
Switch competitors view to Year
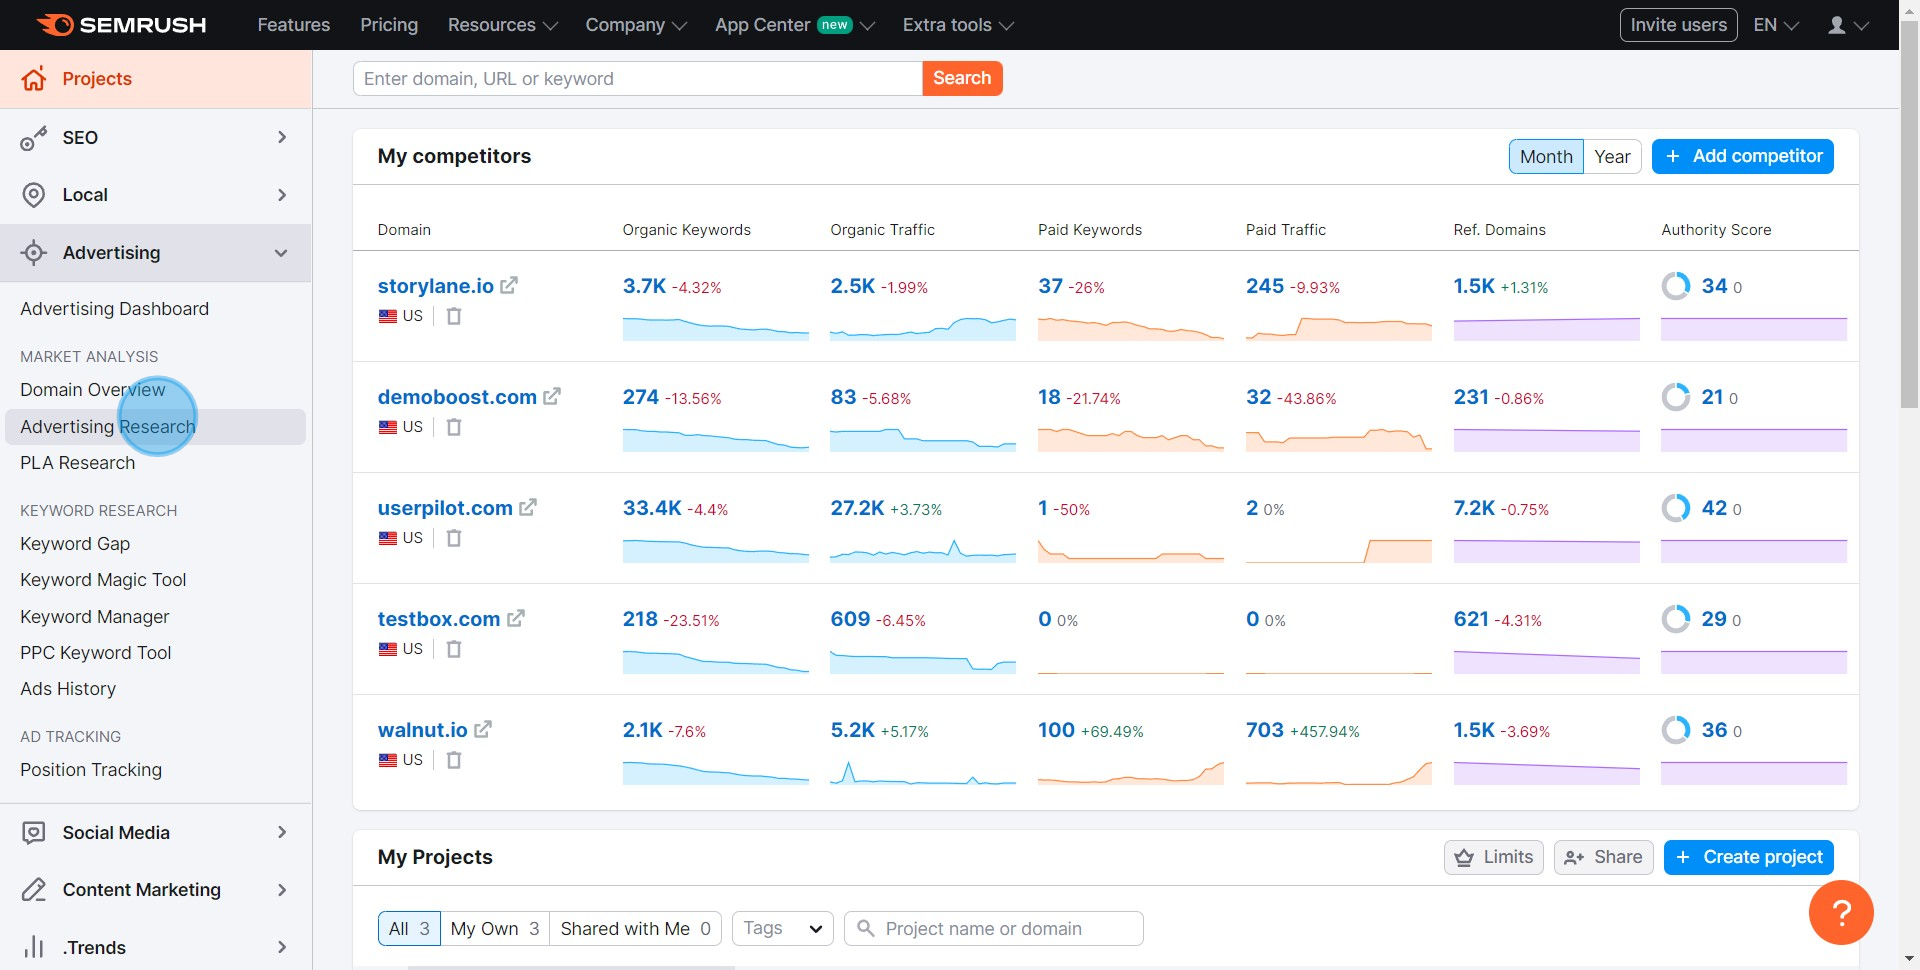(1612, 157)
